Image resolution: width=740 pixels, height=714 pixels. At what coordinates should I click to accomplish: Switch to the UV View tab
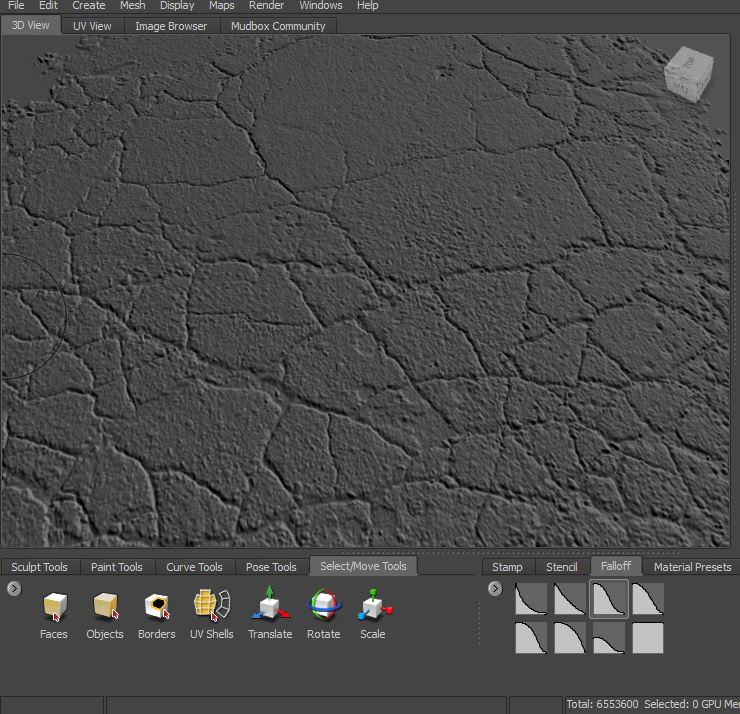tap(92, 26)
